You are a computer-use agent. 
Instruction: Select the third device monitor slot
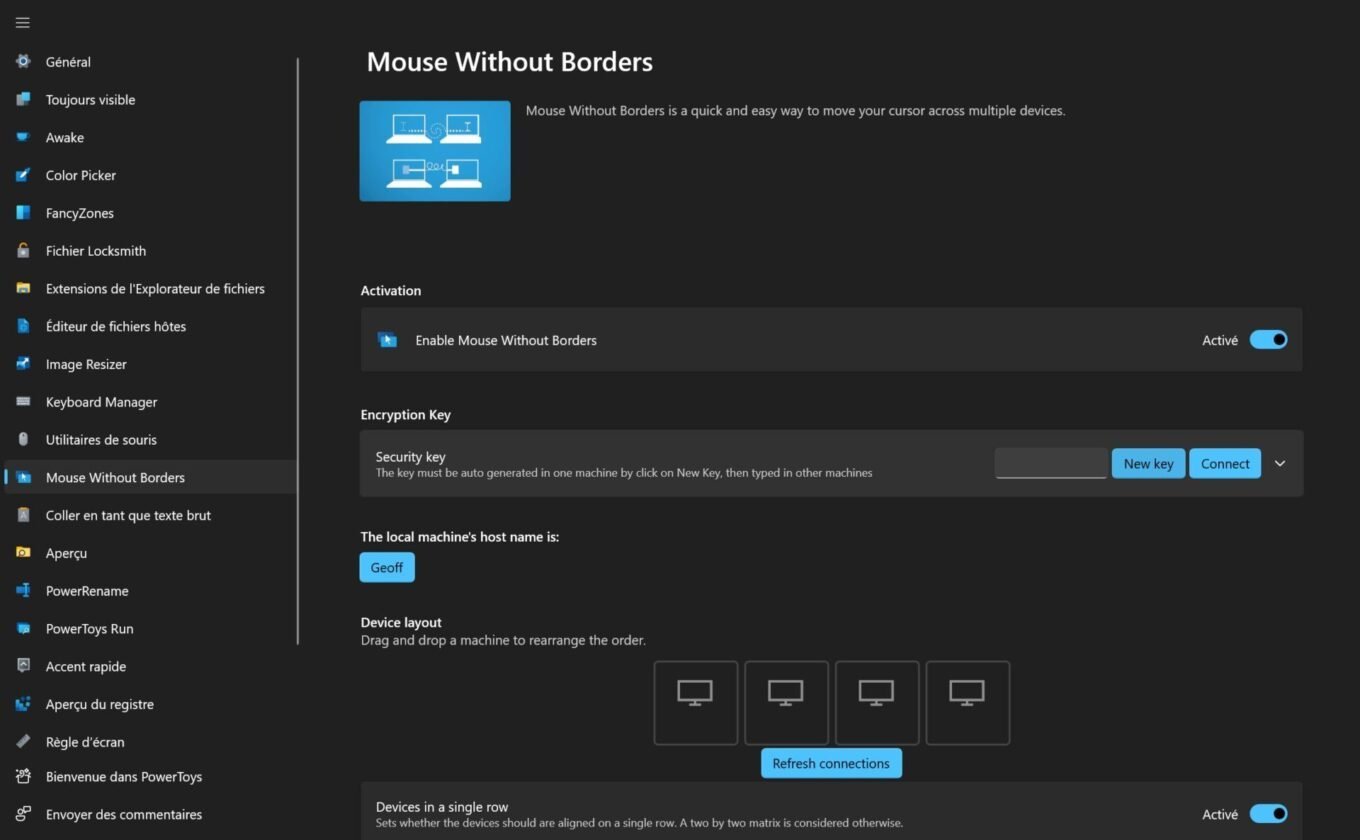(876, 703)
